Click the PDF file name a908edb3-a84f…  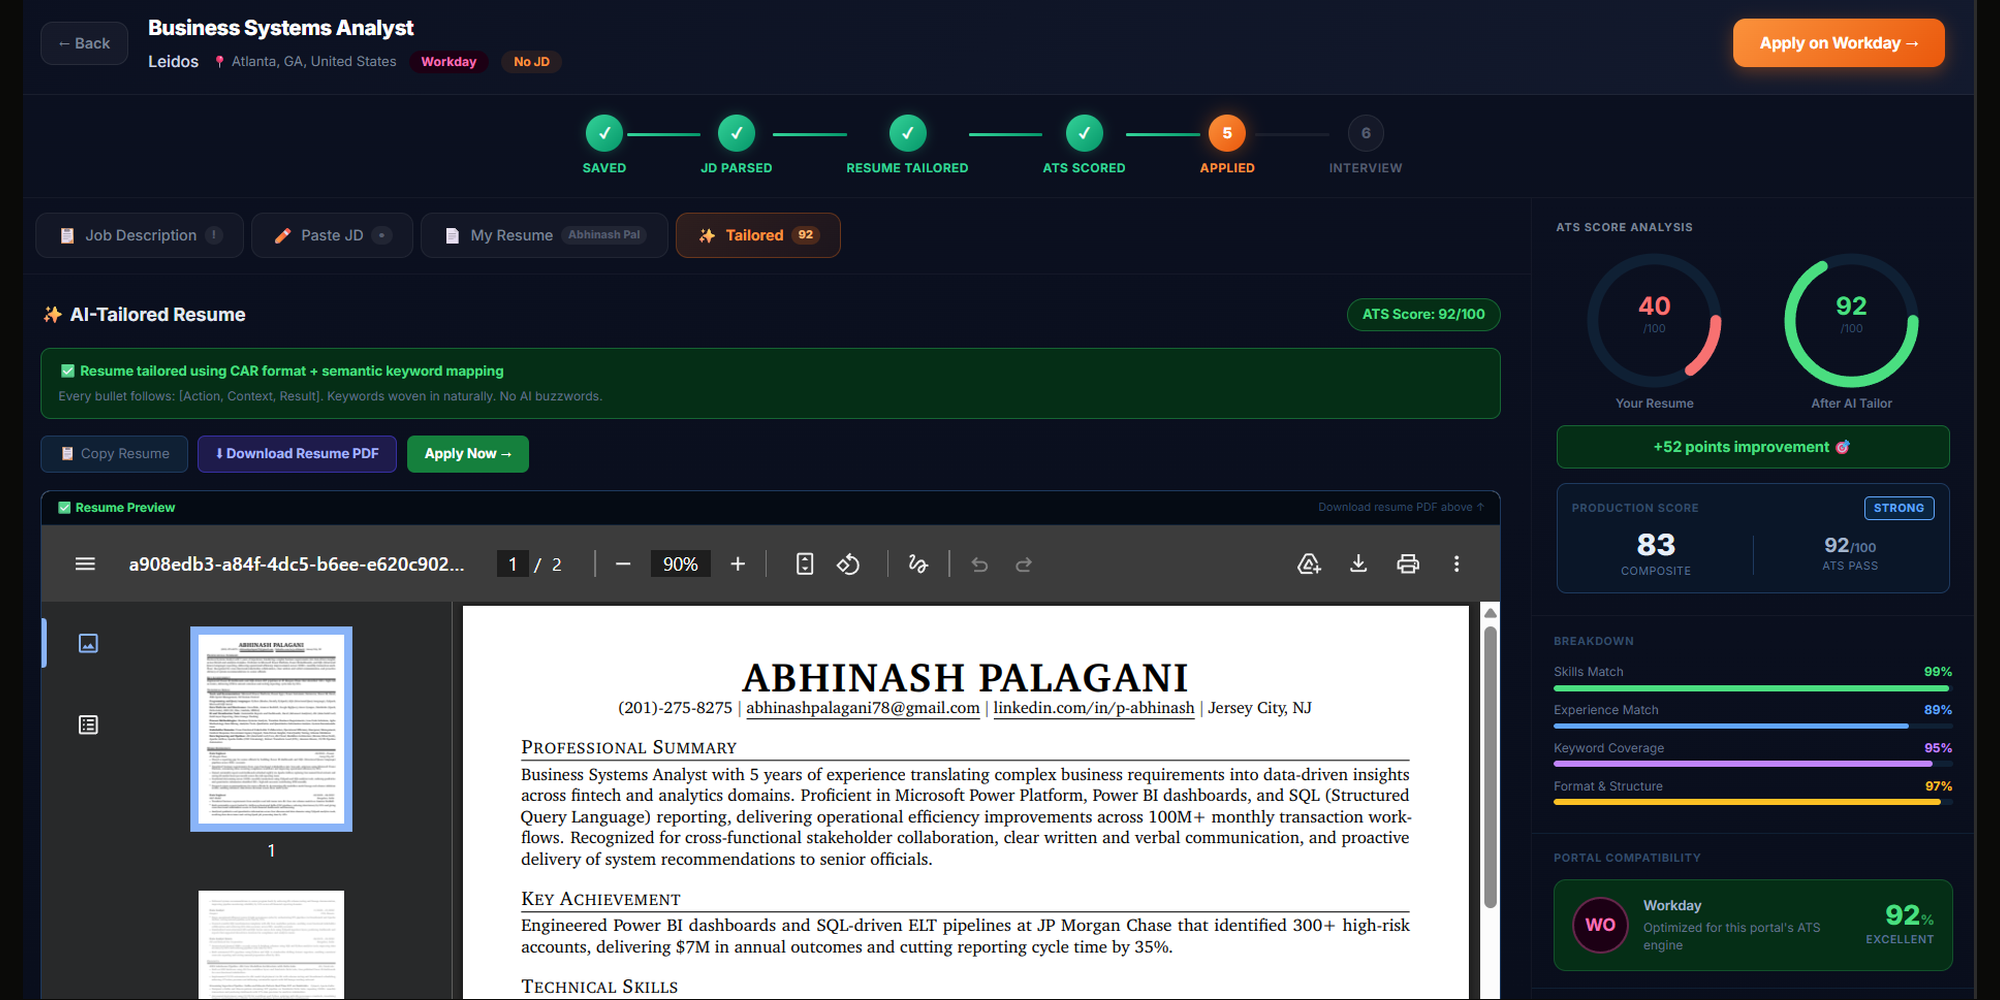(296, 564)
